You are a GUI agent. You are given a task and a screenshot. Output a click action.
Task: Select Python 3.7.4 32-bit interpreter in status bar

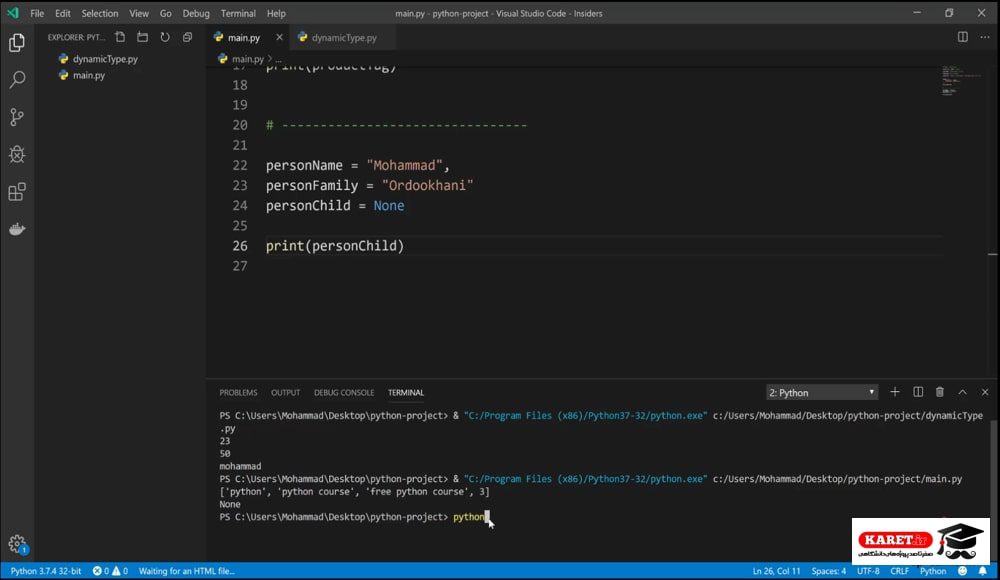tap(46, 571)
